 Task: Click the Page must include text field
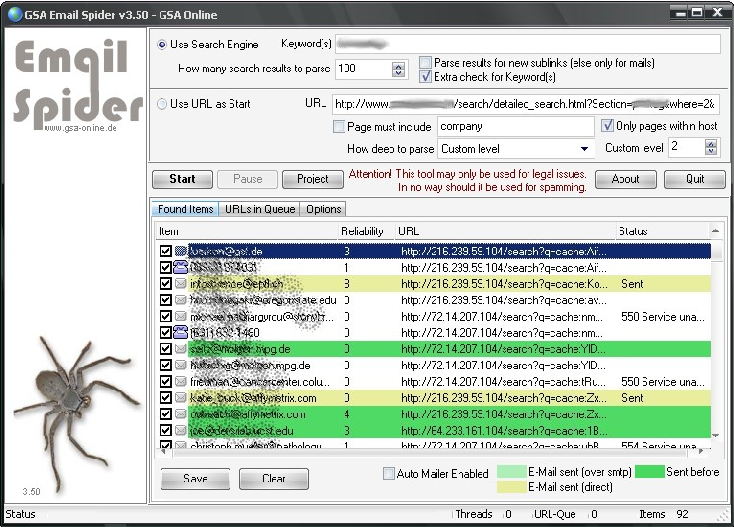(x=516, y=126)
